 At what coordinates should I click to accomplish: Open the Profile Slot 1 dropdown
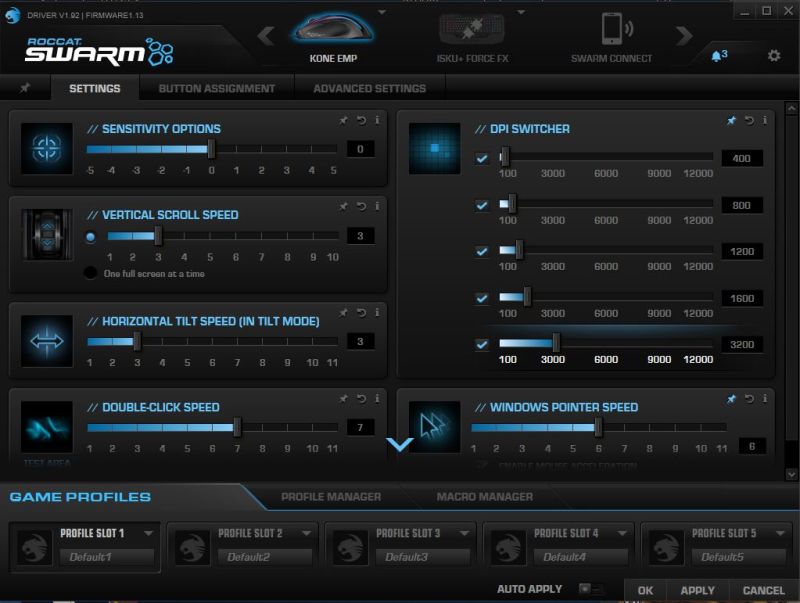pos(148,533)
